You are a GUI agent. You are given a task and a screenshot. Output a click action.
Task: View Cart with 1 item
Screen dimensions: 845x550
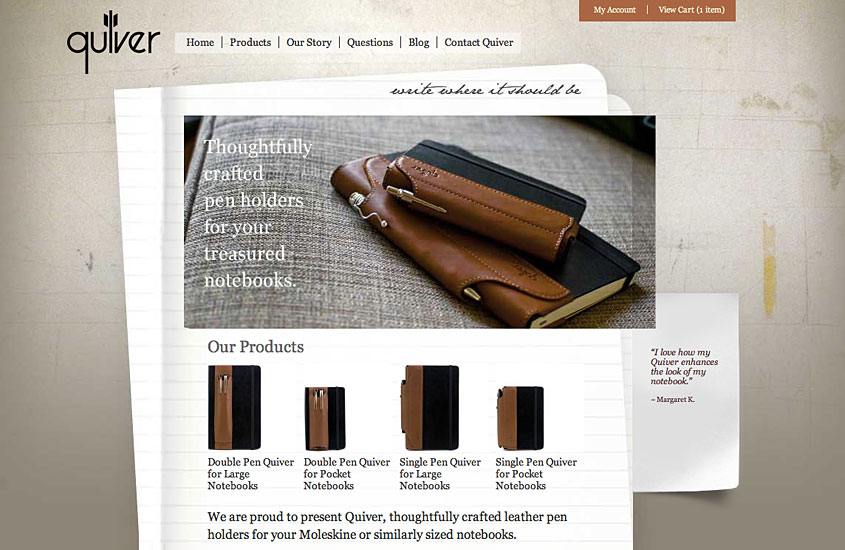pyautogui.click(x=691, y=10)
